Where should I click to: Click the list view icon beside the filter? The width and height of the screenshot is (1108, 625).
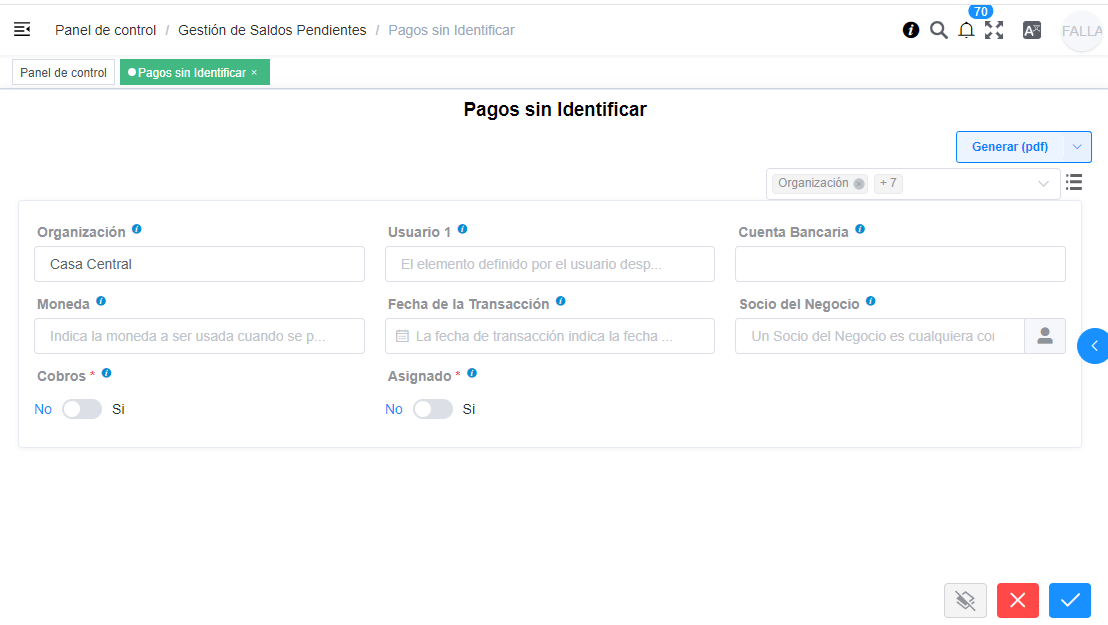(1074, 182)
